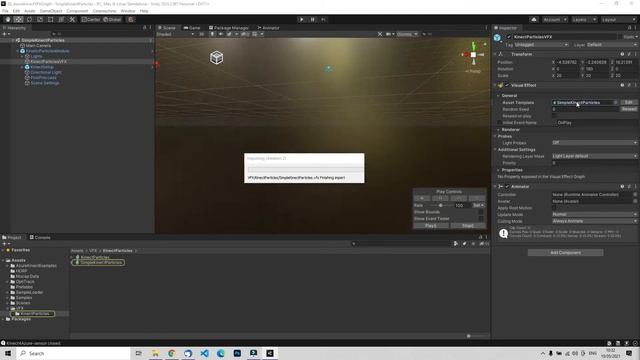Toggle the KinectParticlesVFX active checkbox in Inspector
Screen dimensions: 640x360
509,37
